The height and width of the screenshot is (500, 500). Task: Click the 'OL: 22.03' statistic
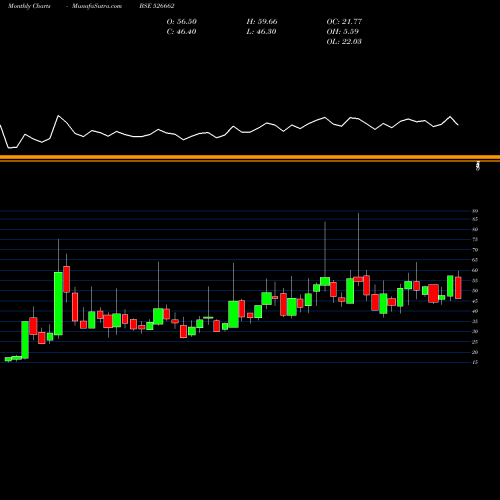point(344,42)
